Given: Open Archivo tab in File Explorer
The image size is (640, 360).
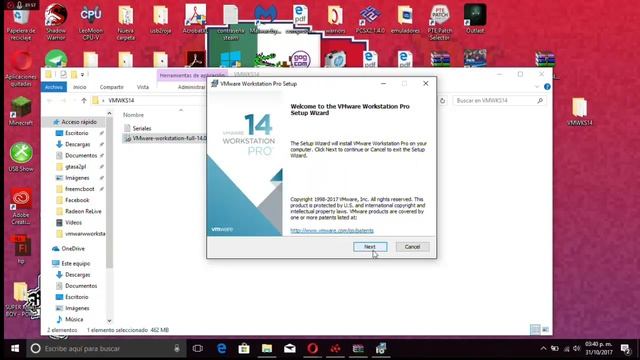Looking at the screenshot, I should click(54, 87).
